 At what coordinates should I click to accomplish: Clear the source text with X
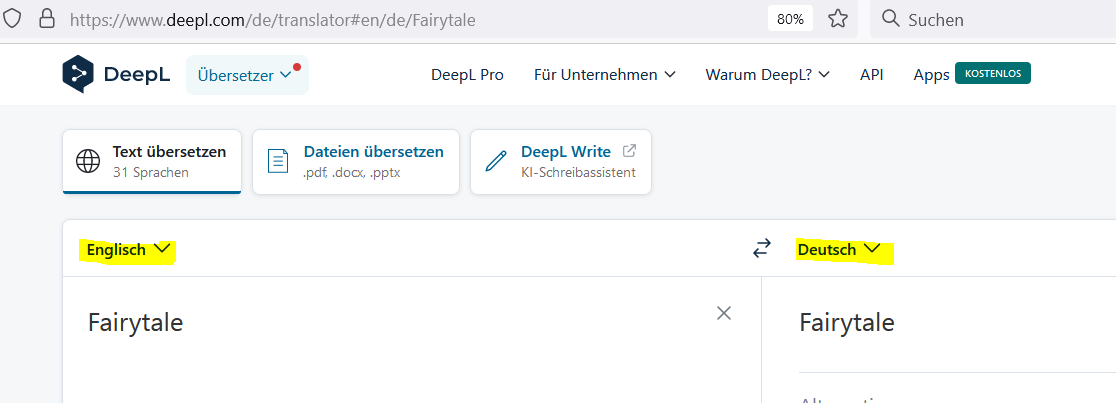coord(724,313)
